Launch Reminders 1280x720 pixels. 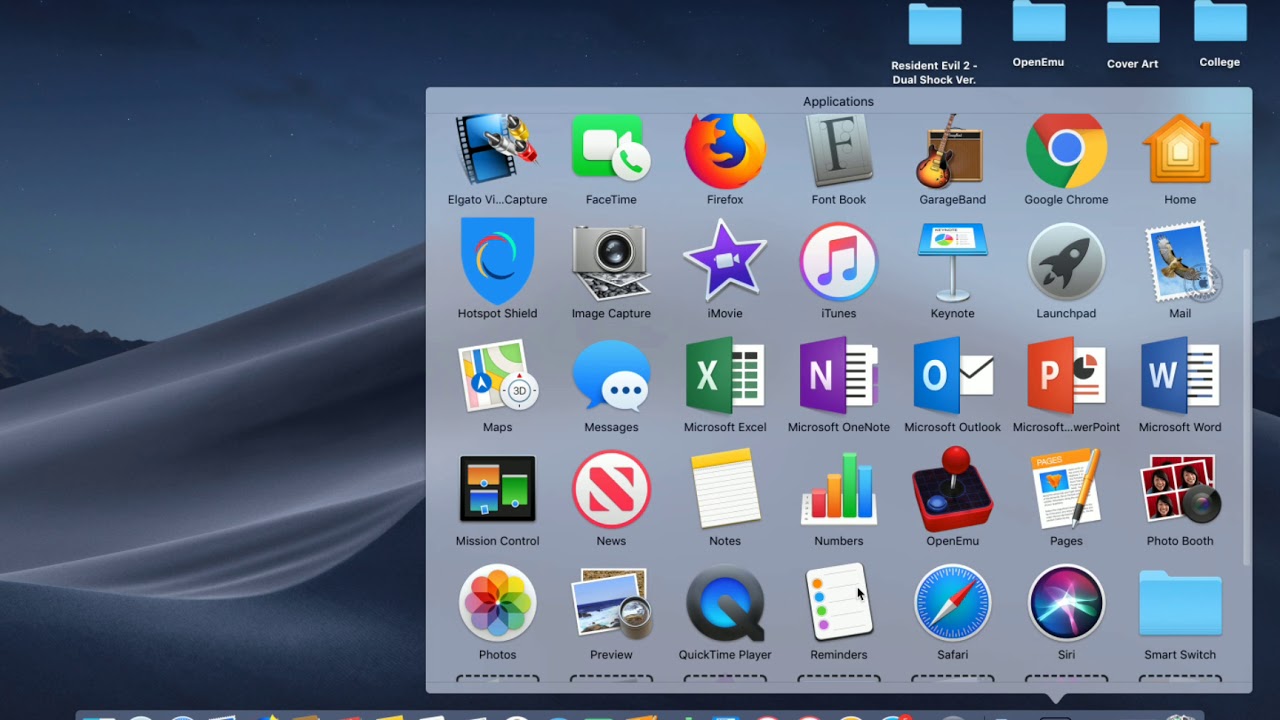tap(839, 603)
